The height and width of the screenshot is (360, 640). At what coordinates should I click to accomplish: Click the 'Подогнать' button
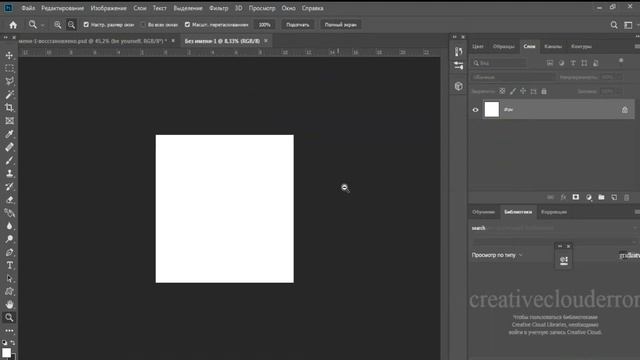click(x=298, y=25)
